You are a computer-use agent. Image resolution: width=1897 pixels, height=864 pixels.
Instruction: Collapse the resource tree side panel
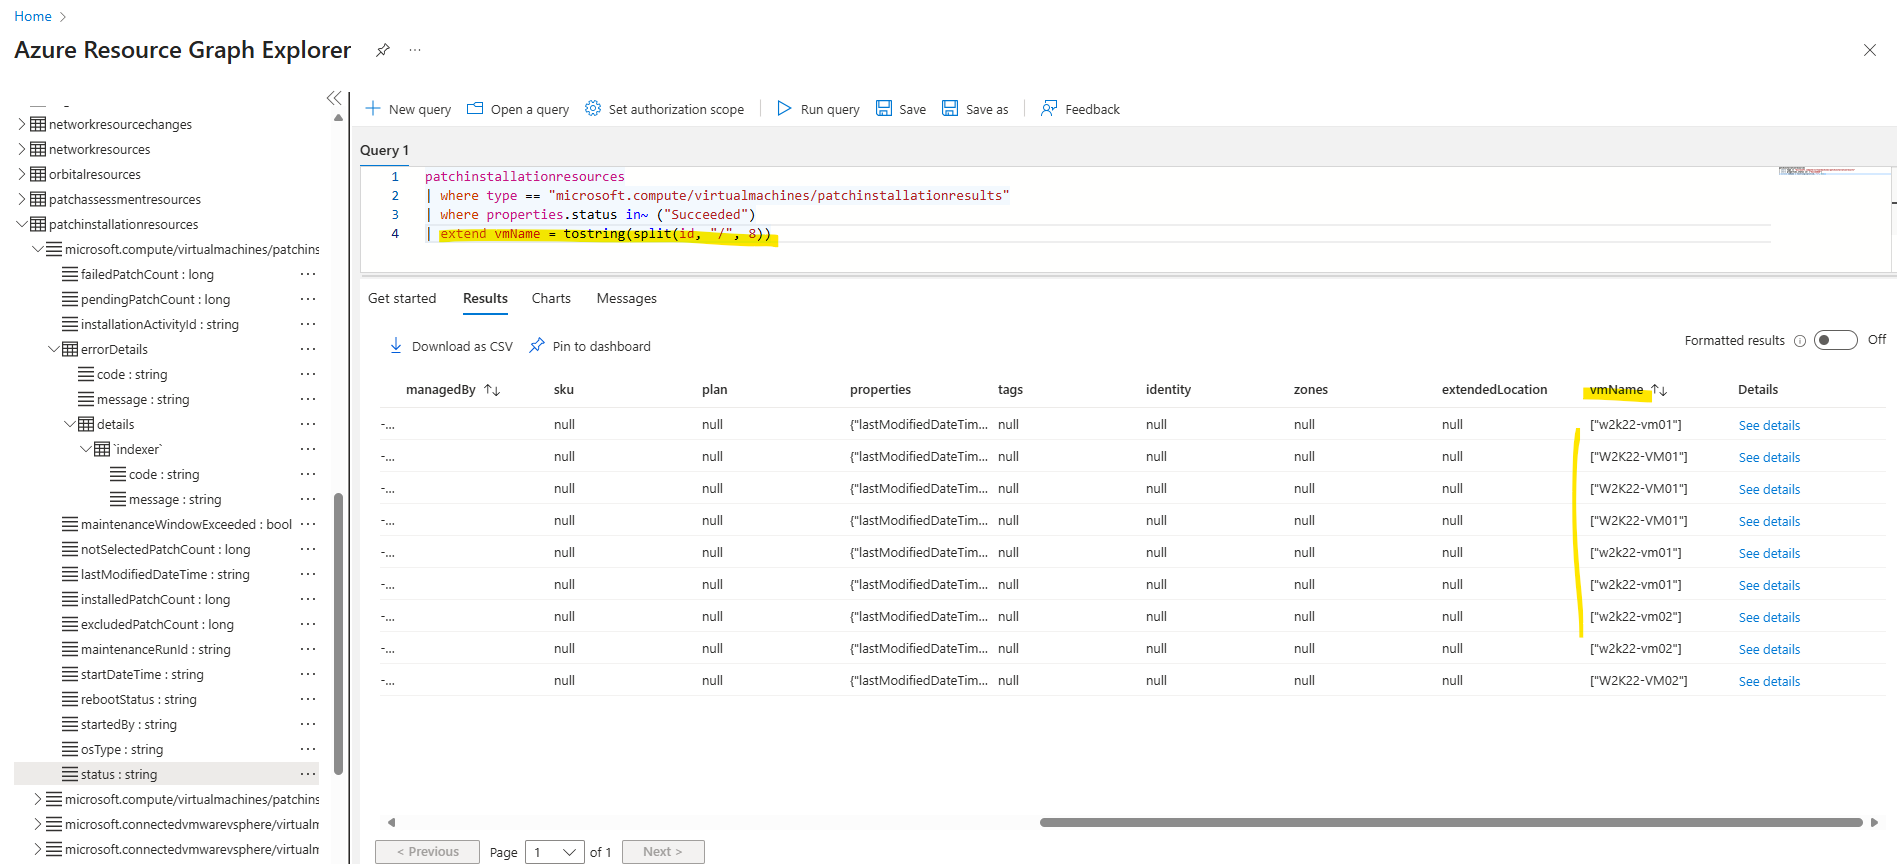click(334, 98)
